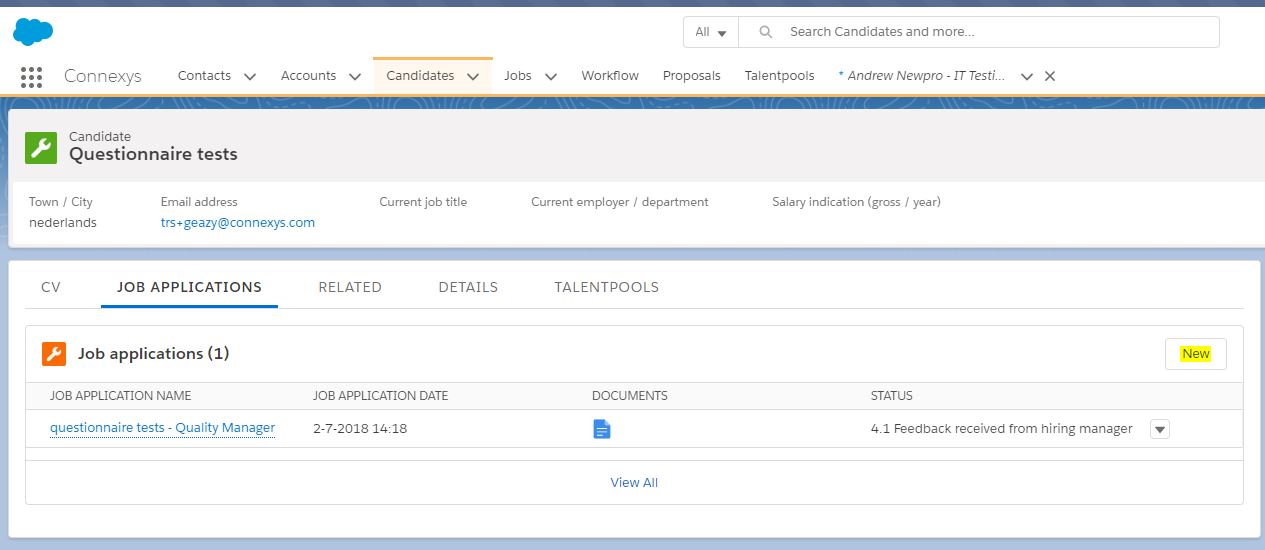
Task: Switch to the CV tab
Action: point(51,287)
